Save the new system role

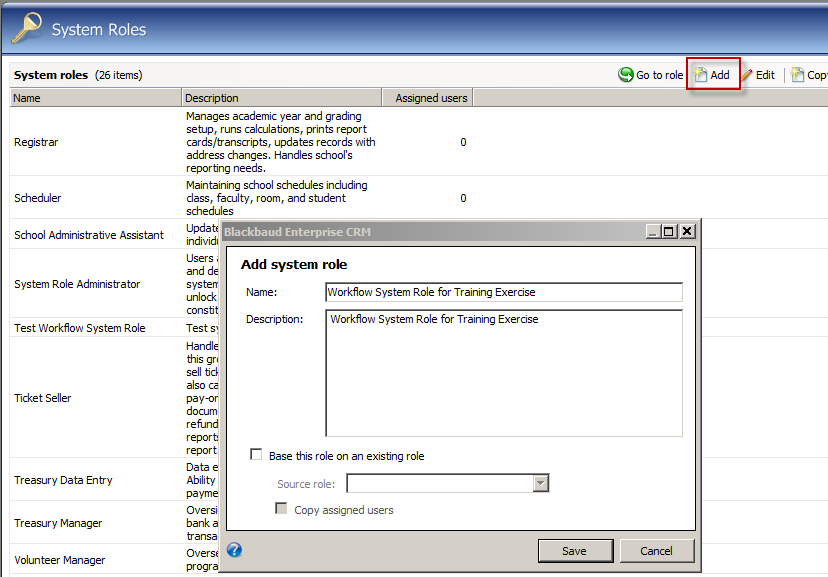point(575,551)
